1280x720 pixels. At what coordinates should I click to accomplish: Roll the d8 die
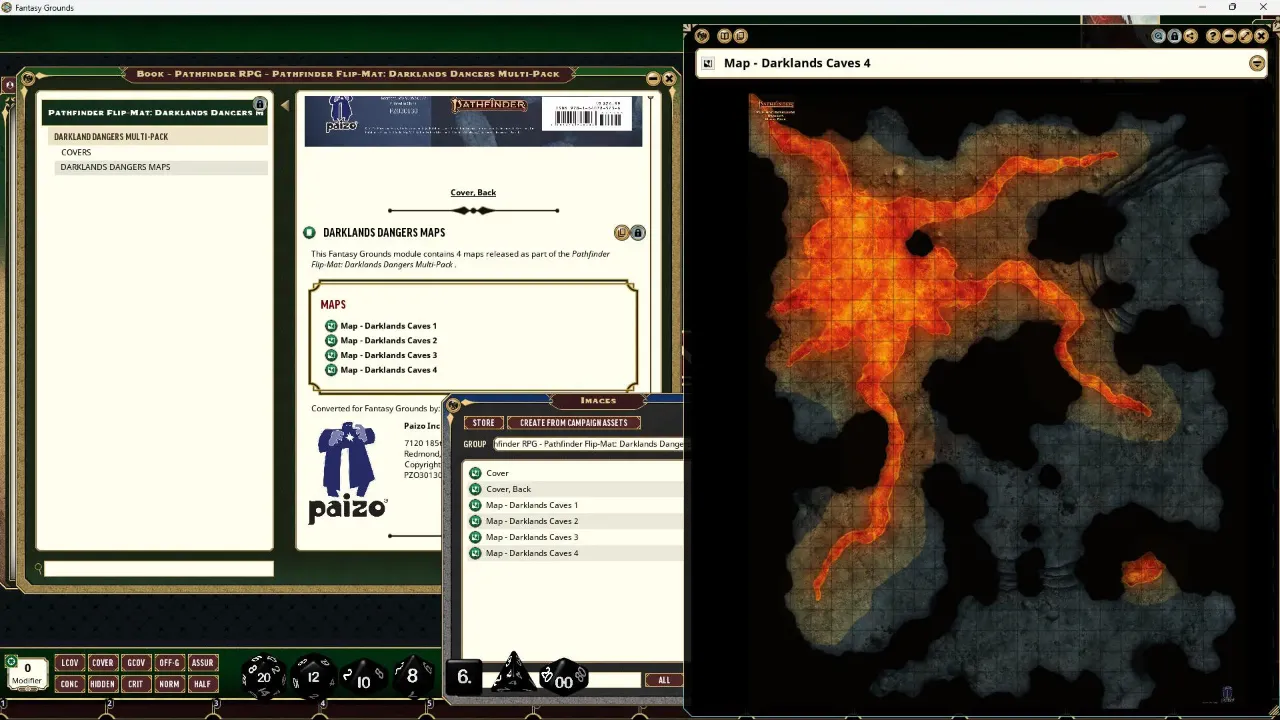point(412,676)
